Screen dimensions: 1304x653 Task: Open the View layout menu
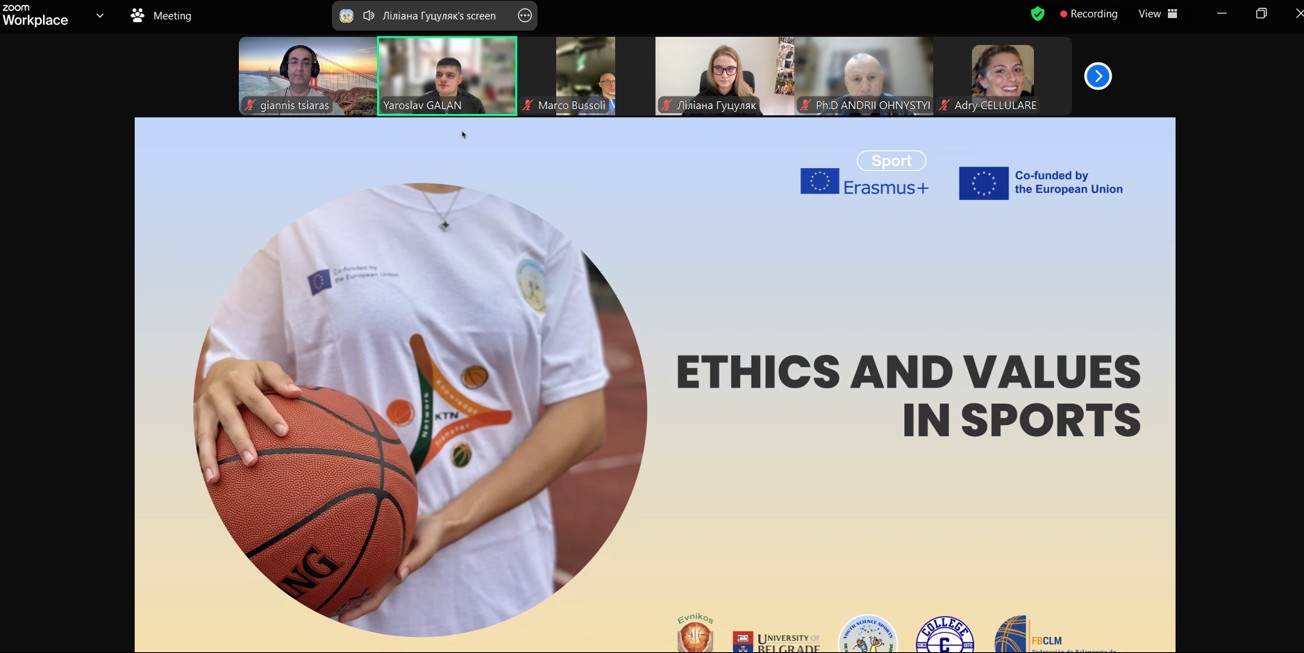[x=1157, y=14]
